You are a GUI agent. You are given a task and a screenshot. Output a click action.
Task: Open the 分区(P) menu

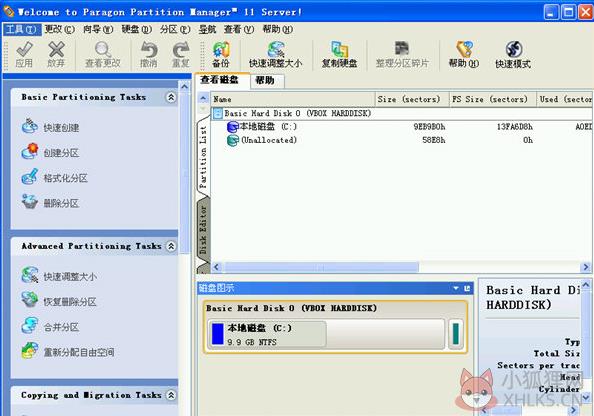[x=175, y=29]
